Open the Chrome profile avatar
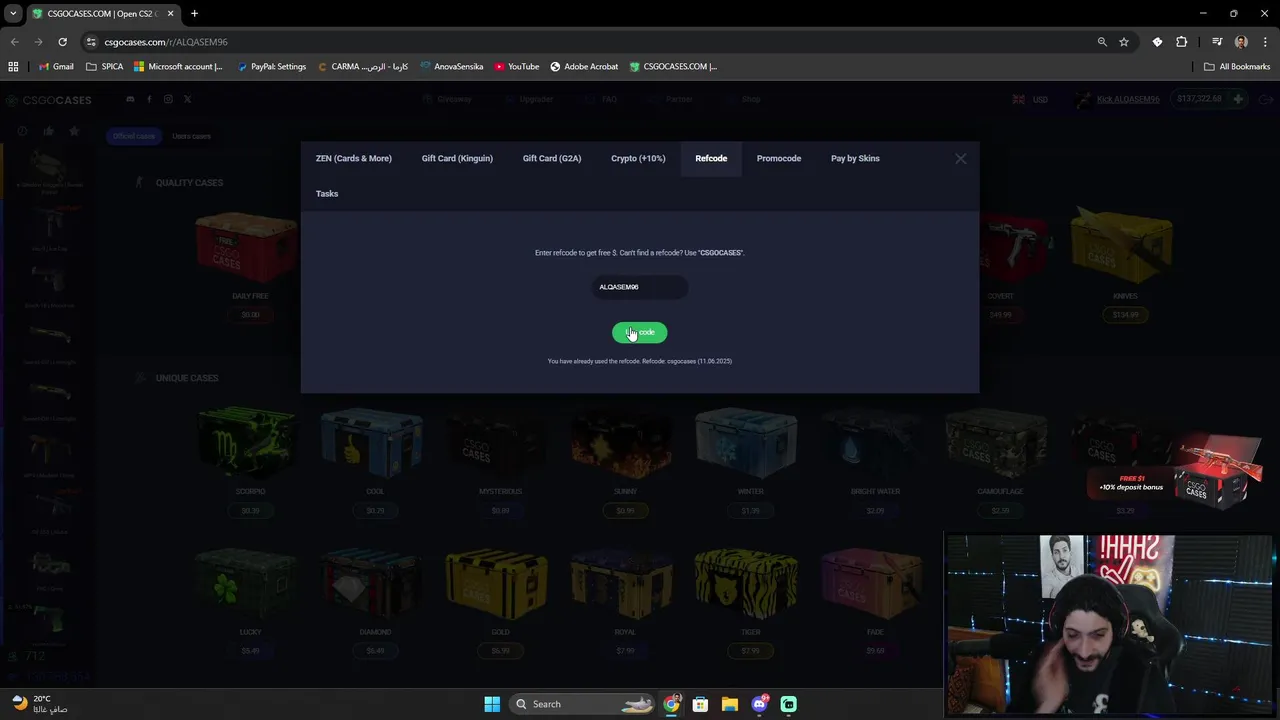Image resolution: width=1280 pixels, height=720 pixels. coord(1241,42)
